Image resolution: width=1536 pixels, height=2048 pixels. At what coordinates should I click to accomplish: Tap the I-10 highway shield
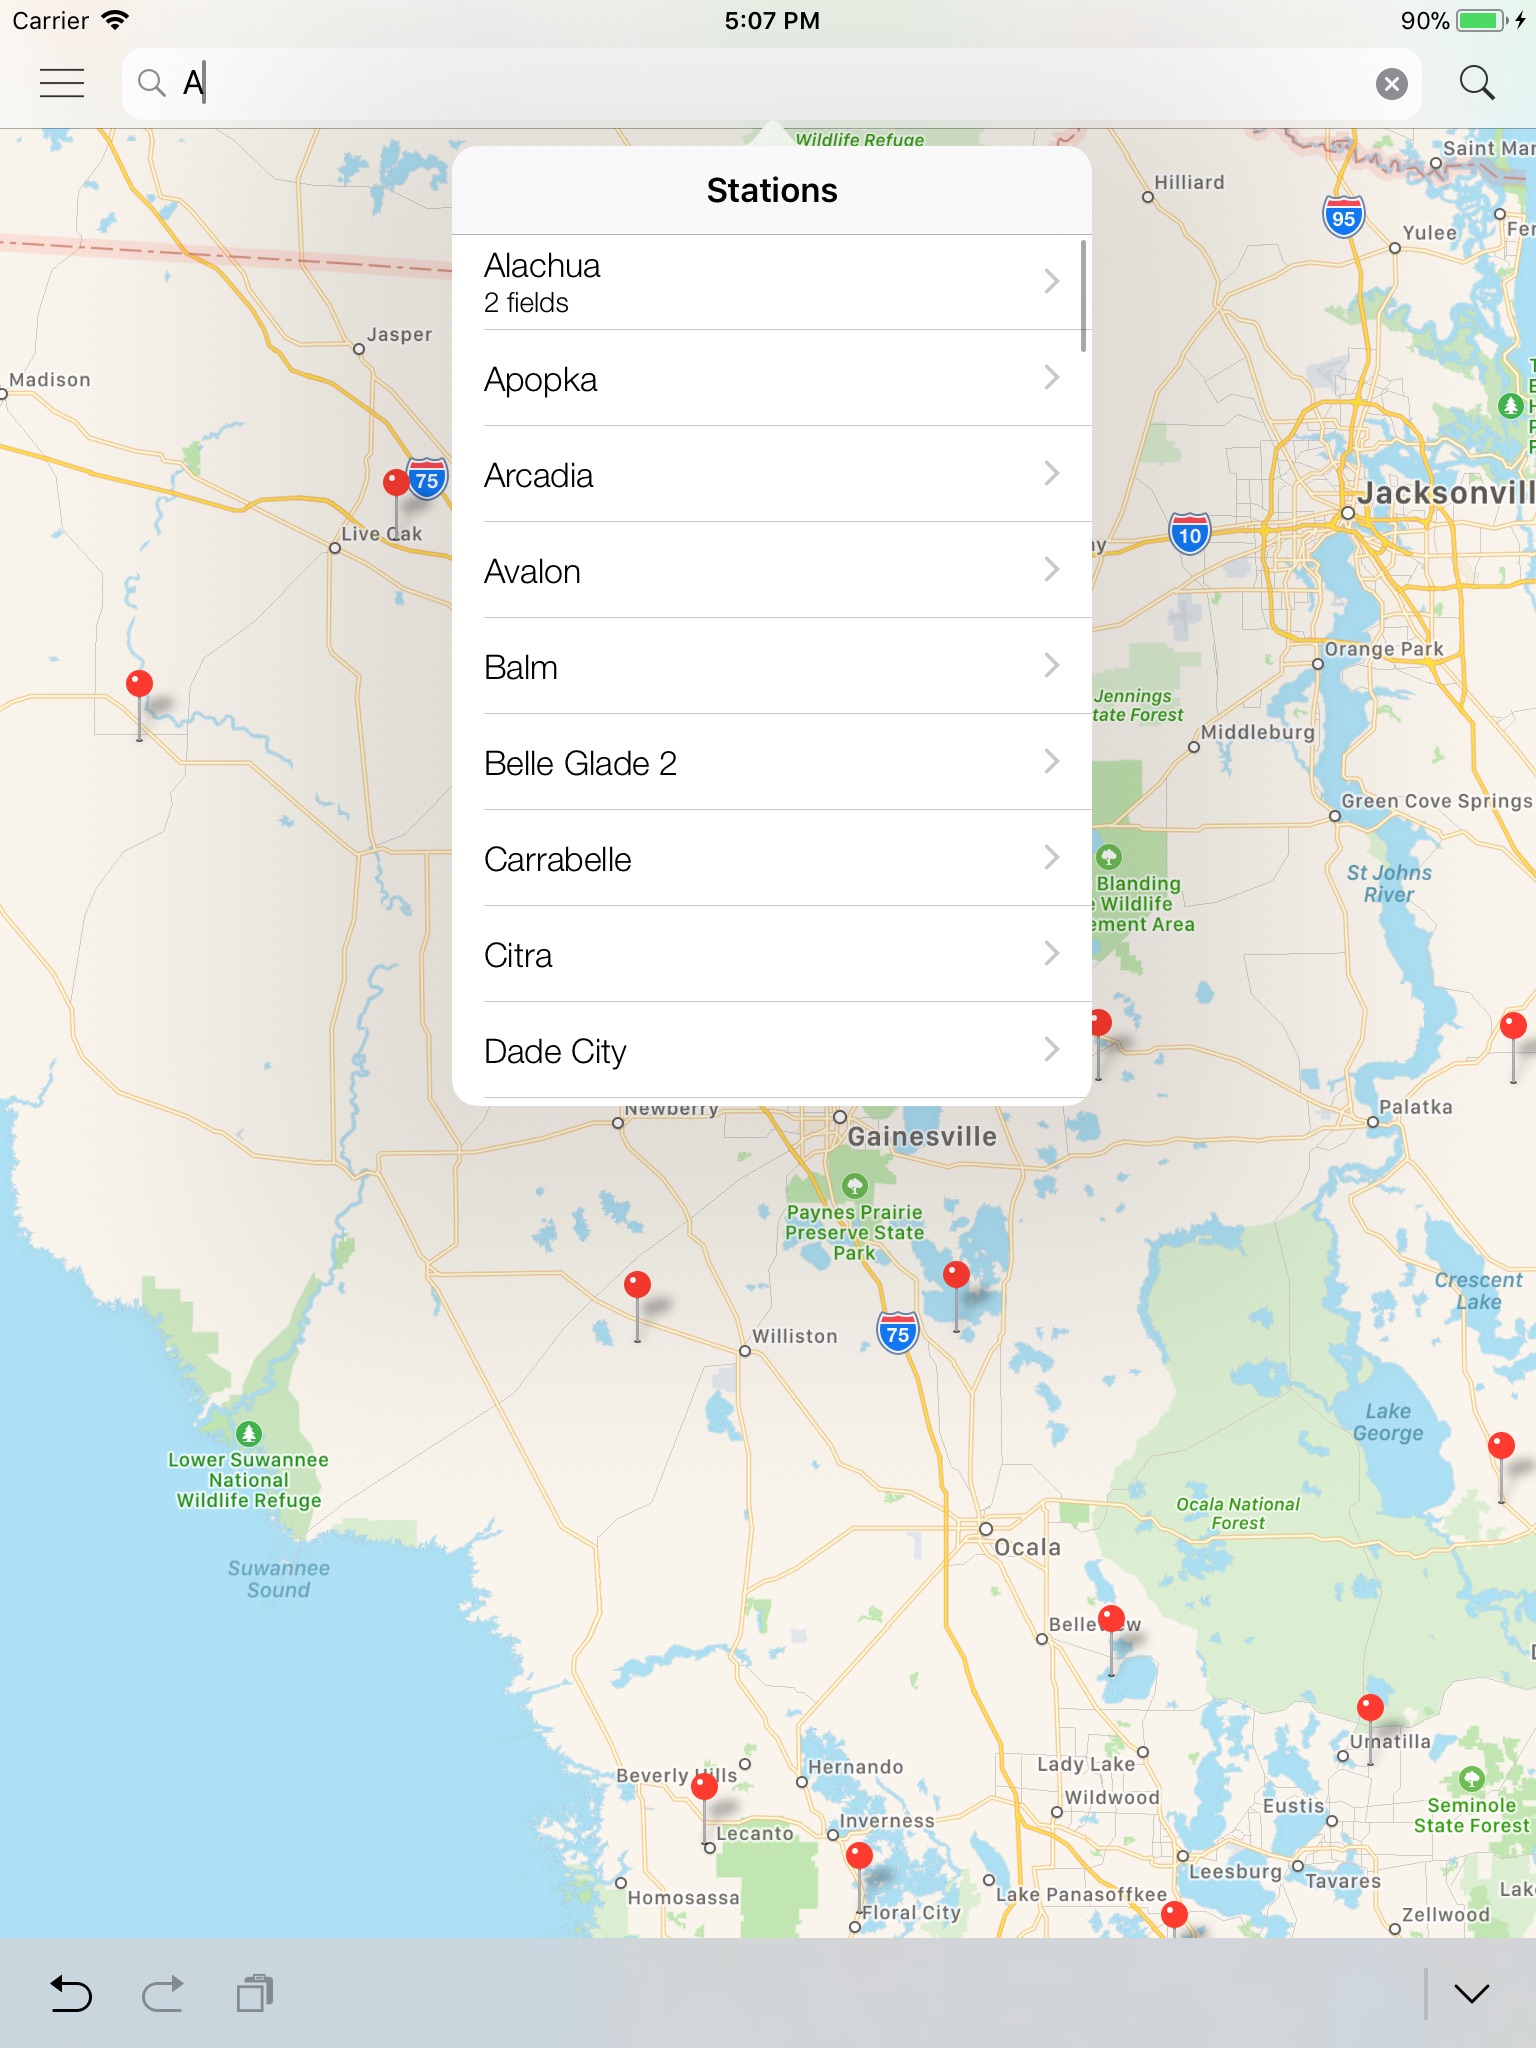pyautogui.click(x=1190, y=534)
